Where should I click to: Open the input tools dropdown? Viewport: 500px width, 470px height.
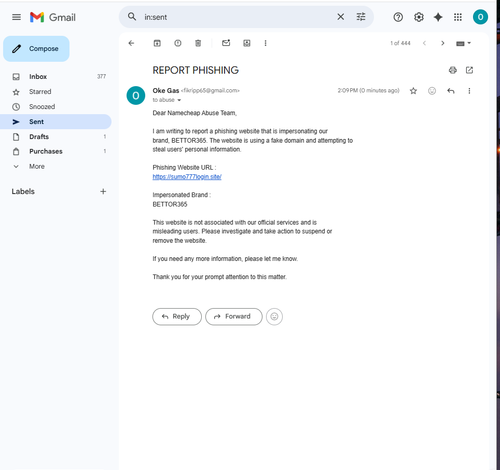[463, 43]
